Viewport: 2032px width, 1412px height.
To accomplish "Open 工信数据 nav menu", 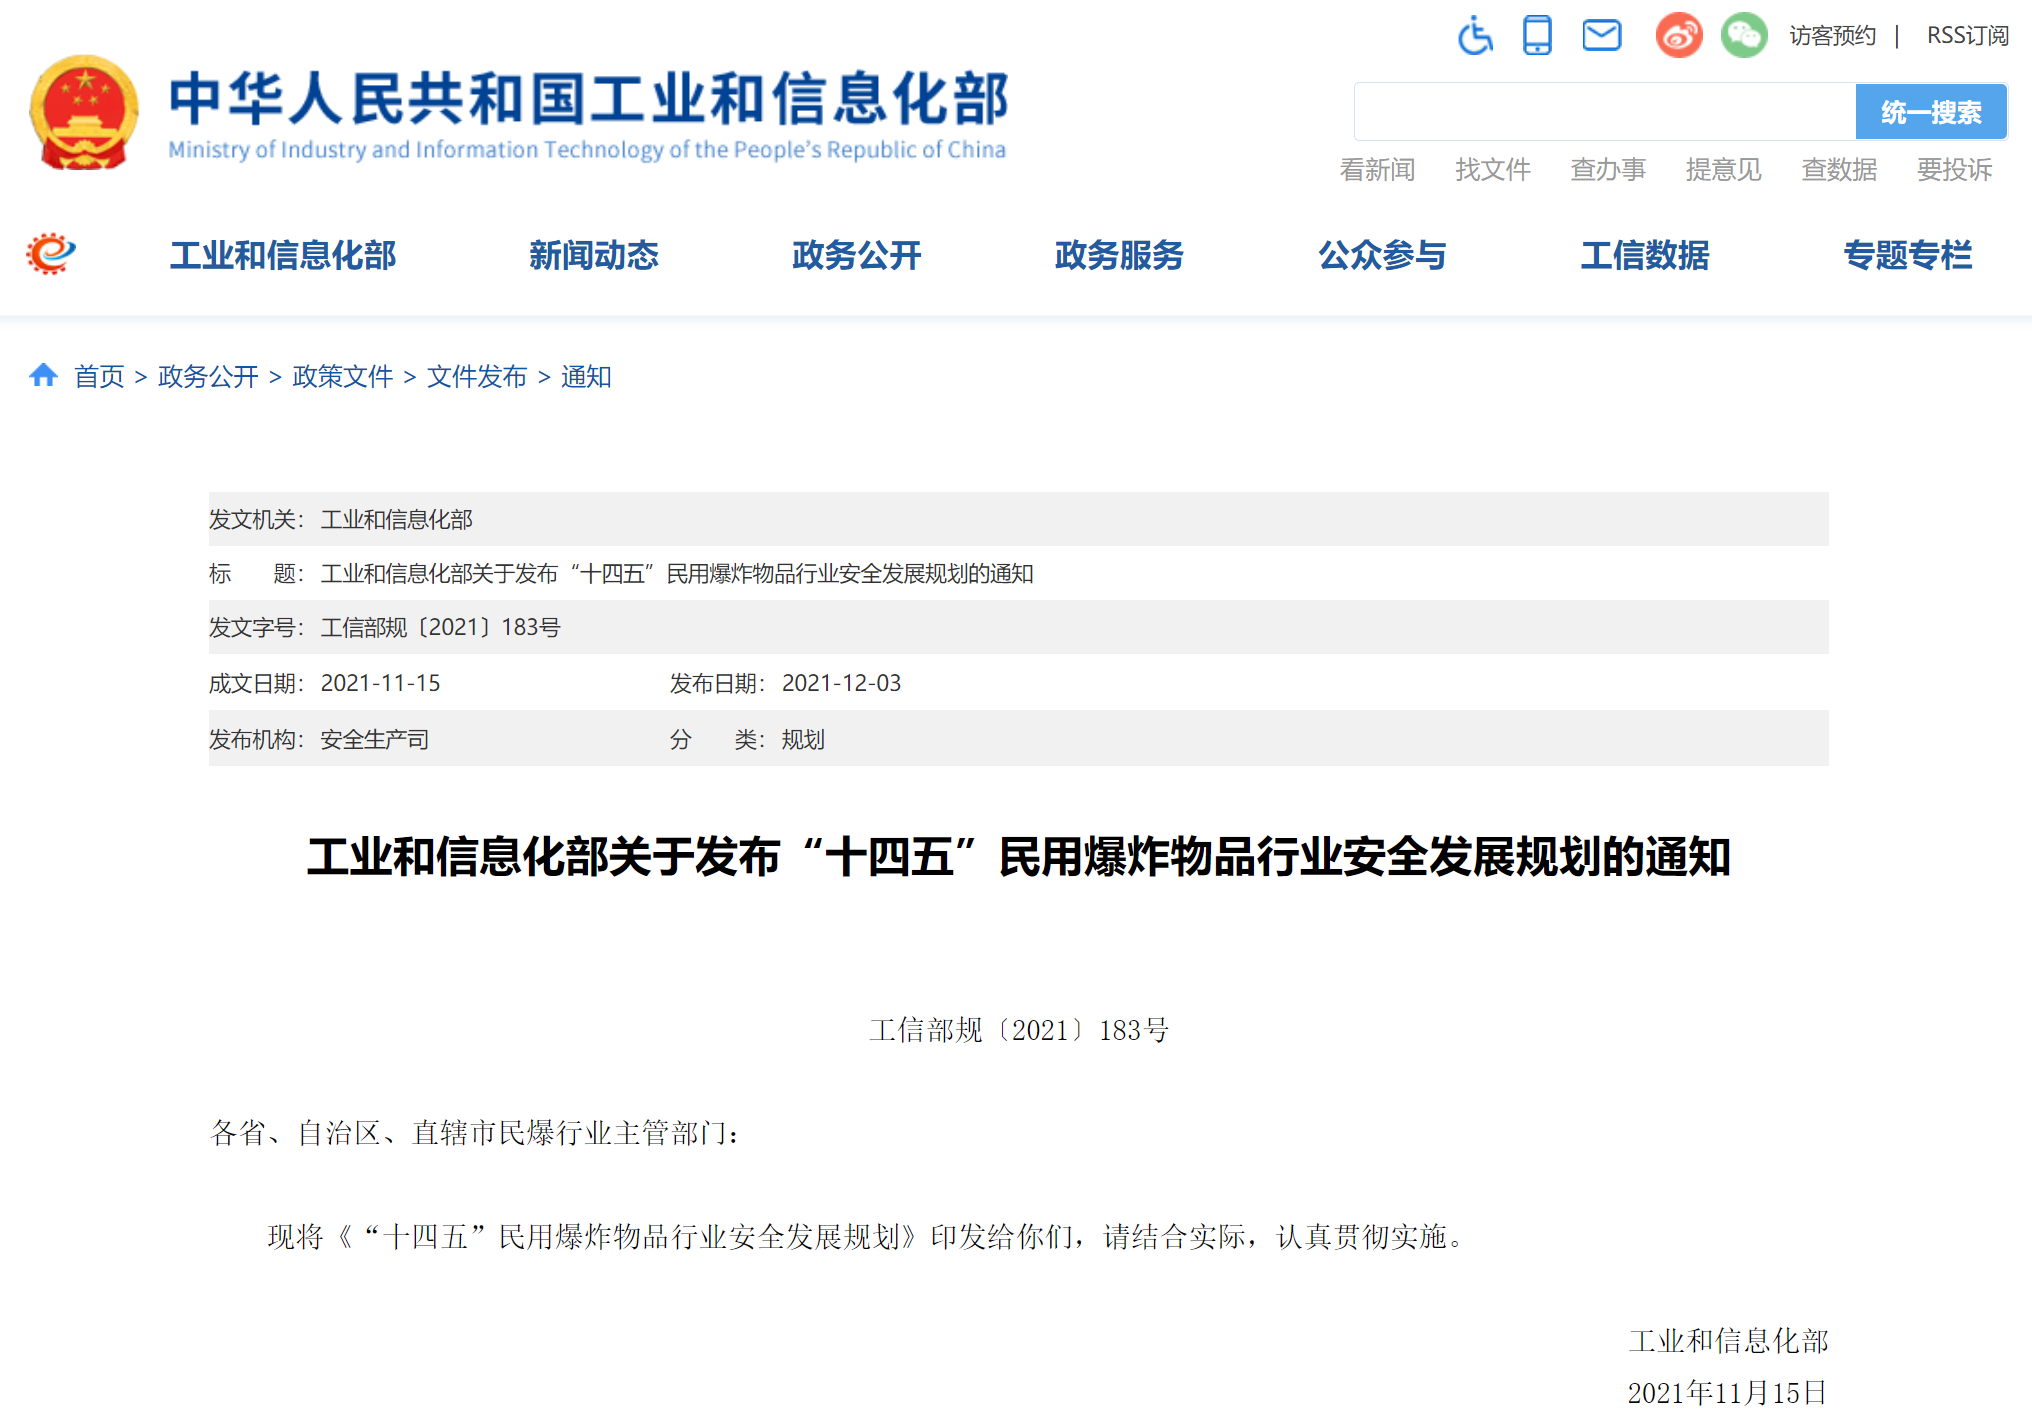I will [1645, 255].
